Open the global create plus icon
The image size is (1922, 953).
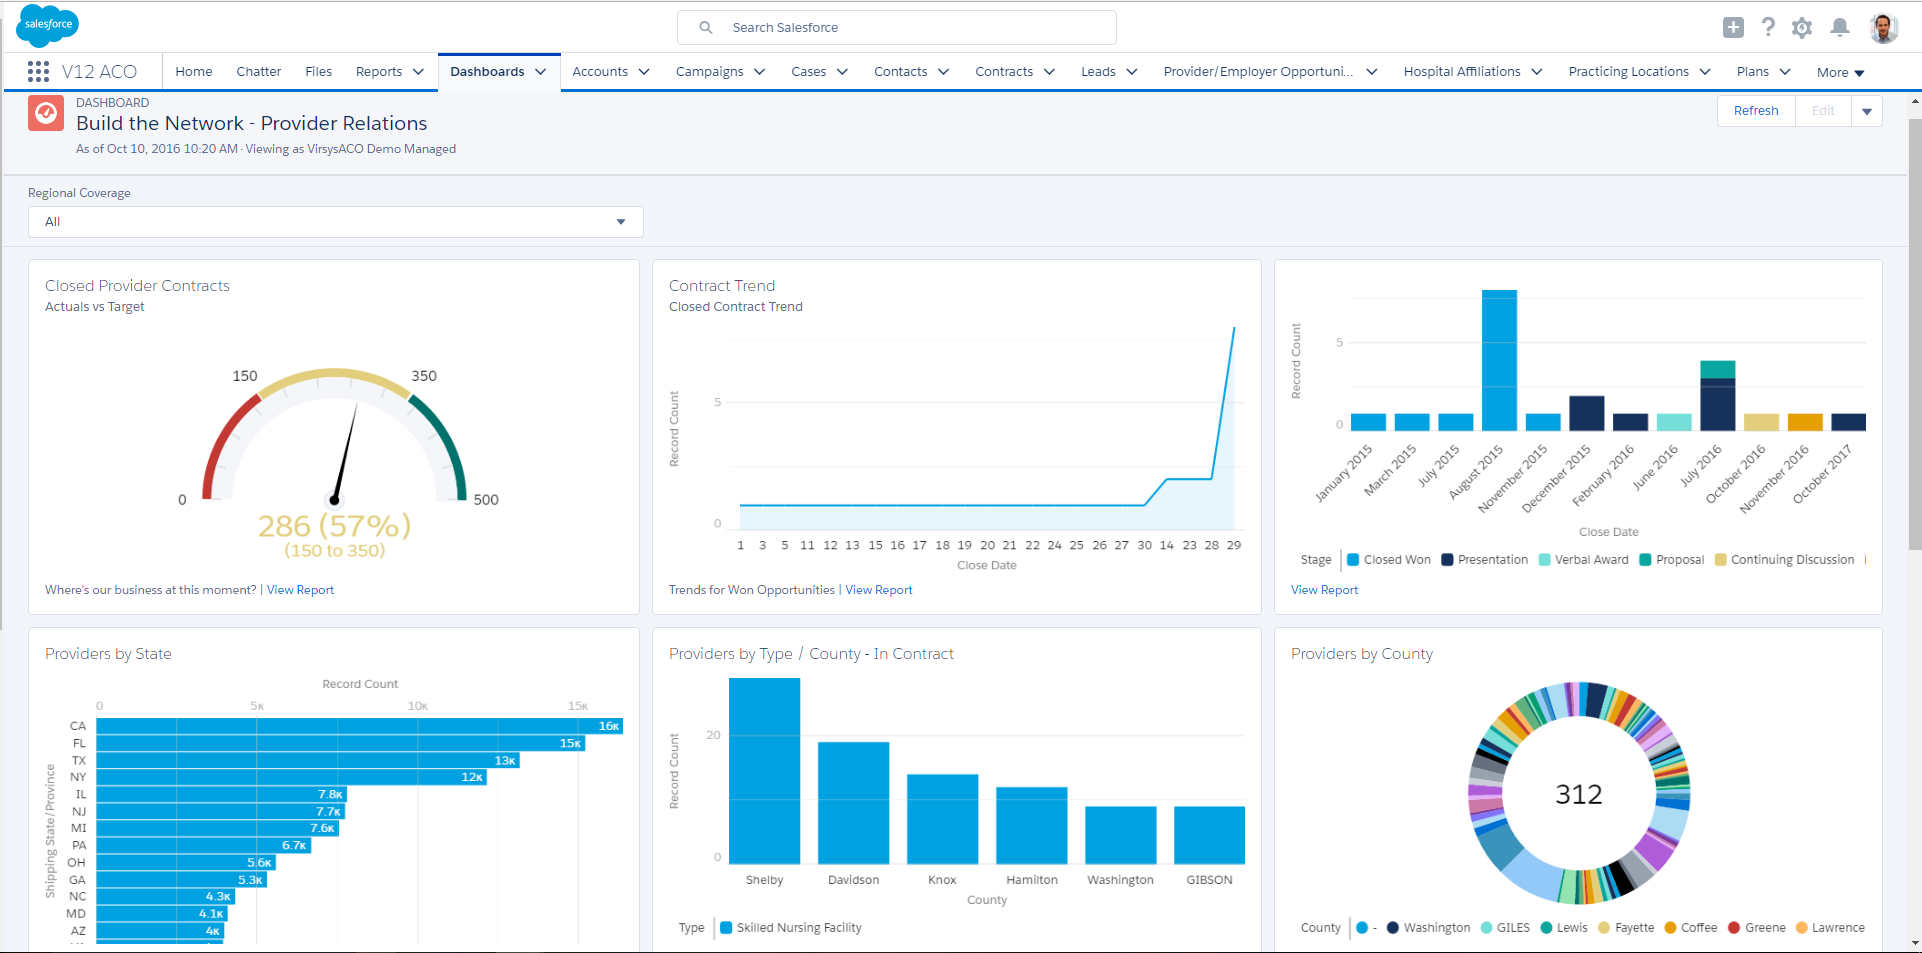click(x=1733, y=28)
